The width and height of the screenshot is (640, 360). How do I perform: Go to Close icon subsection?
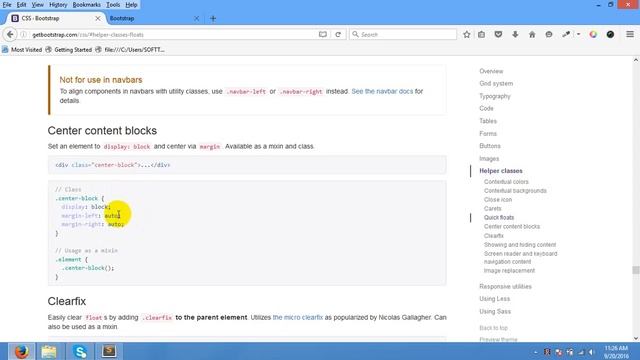(498, 200)
